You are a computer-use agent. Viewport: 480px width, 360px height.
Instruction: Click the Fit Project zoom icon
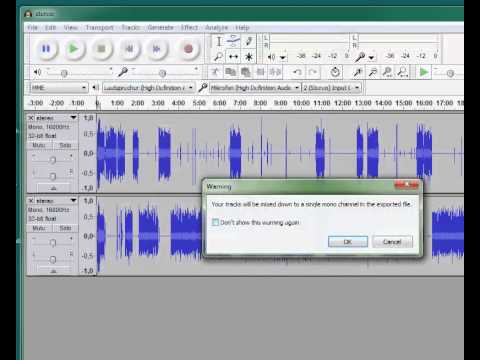click(x=403, y=72)
